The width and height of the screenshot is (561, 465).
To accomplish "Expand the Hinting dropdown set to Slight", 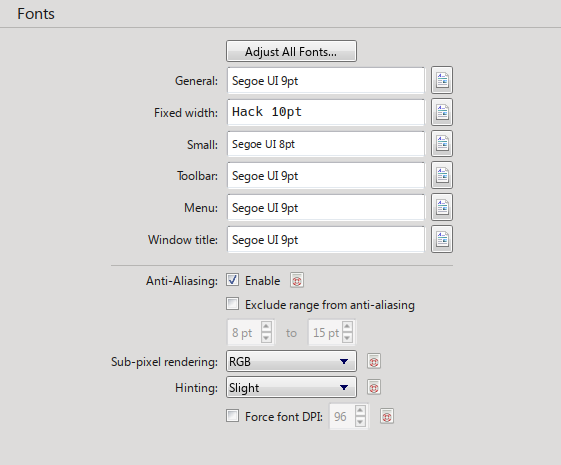I will click(291, 387).
